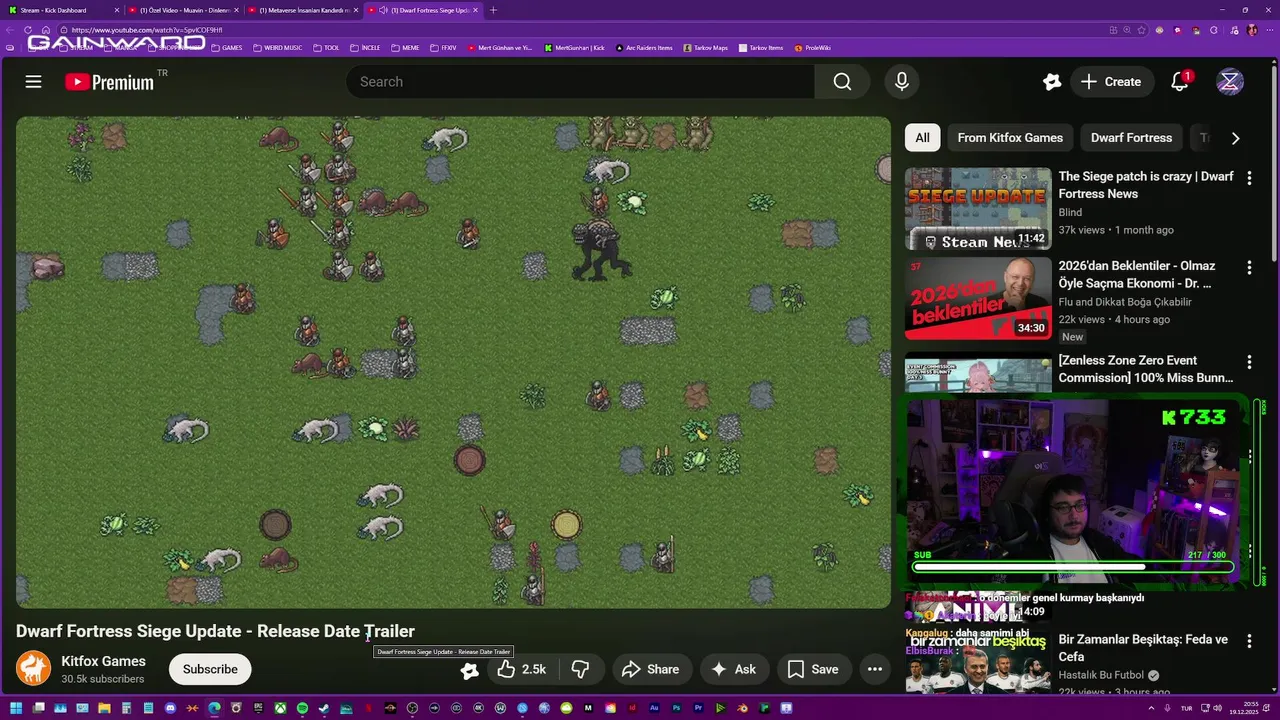This screenshot has width=1280, height=720.
Task: Open Adobe Premiere Pro from taskbar
Action: [698, 708]
